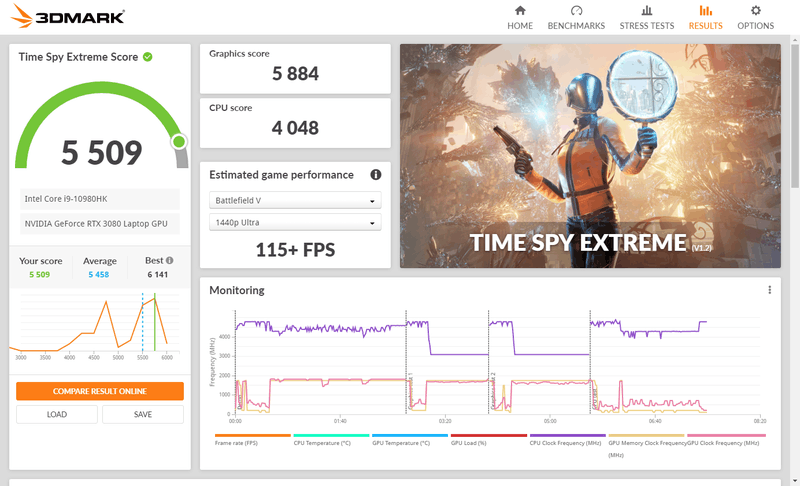Click the vertical scrollbar thumb

pos(795,116)
